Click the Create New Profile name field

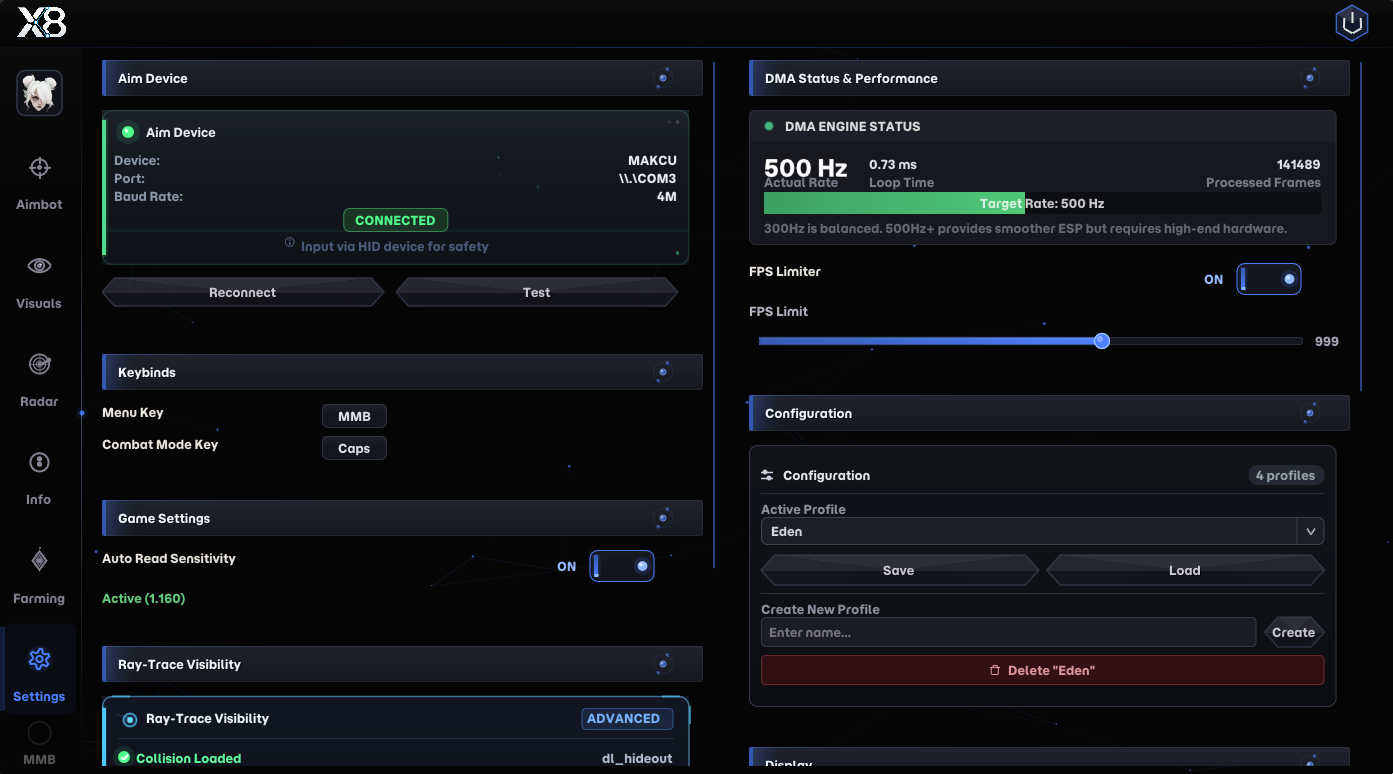[1008, 632]
